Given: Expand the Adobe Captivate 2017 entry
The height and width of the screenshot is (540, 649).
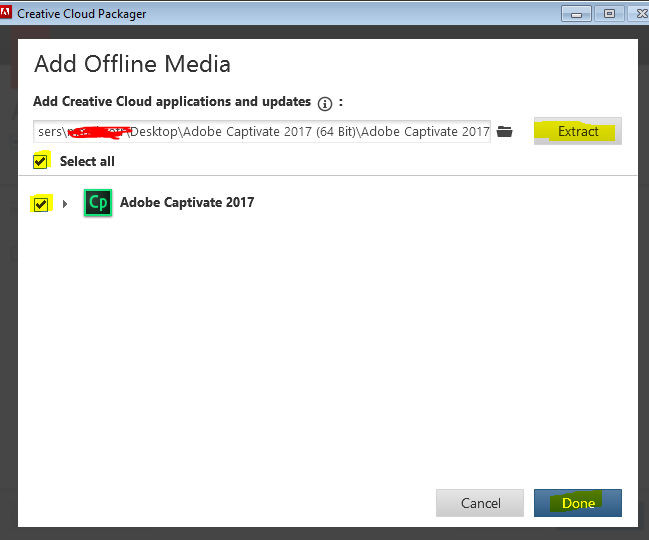Looking at the screenshot, I should (x=65, y=204).
